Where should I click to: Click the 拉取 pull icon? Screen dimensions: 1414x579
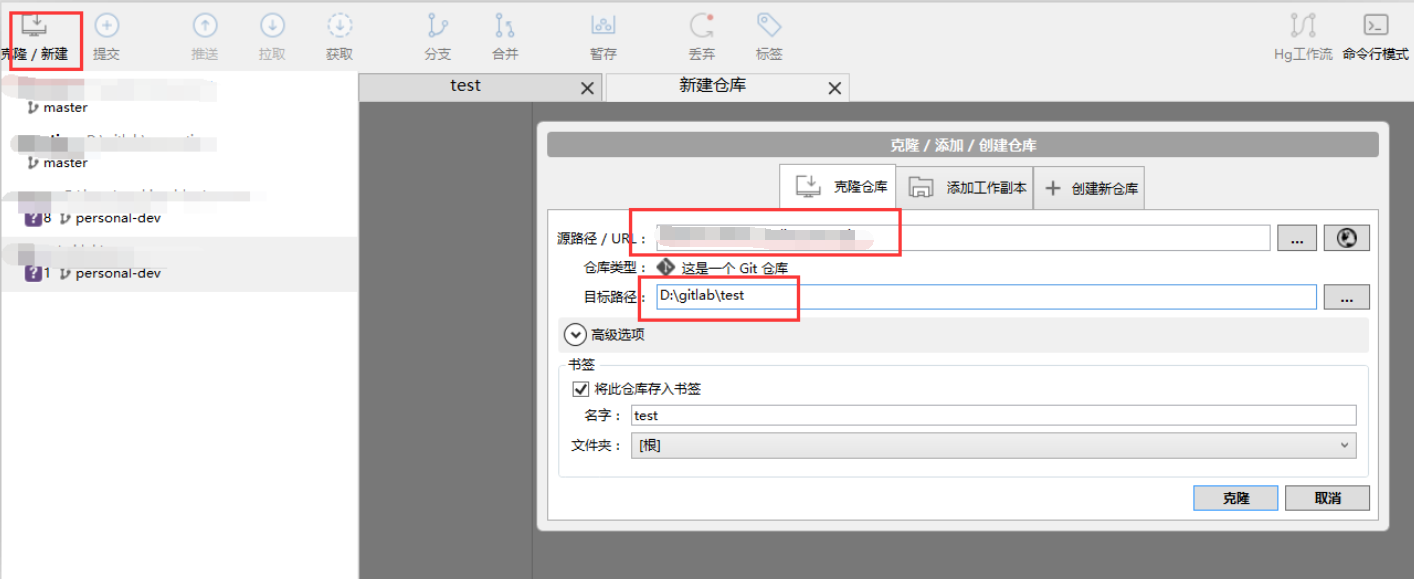(272, 27)
